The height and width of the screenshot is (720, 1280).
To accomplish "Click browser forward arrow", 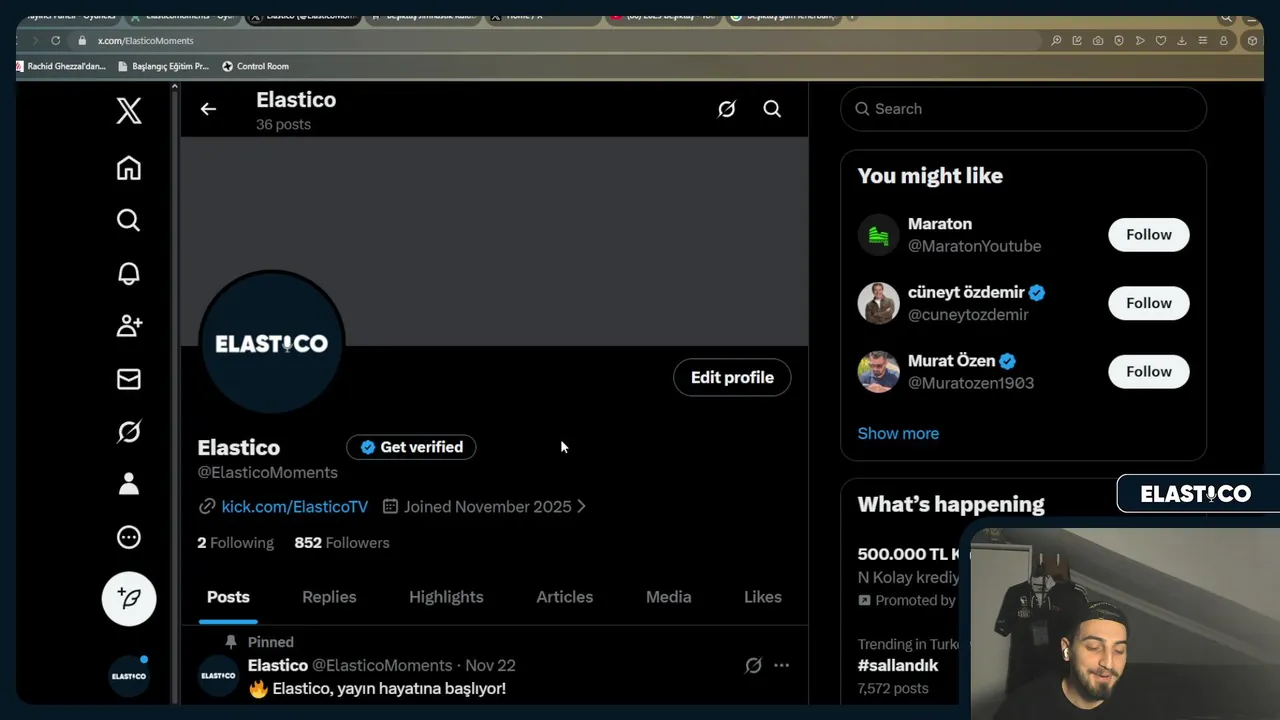I will 34,41.
